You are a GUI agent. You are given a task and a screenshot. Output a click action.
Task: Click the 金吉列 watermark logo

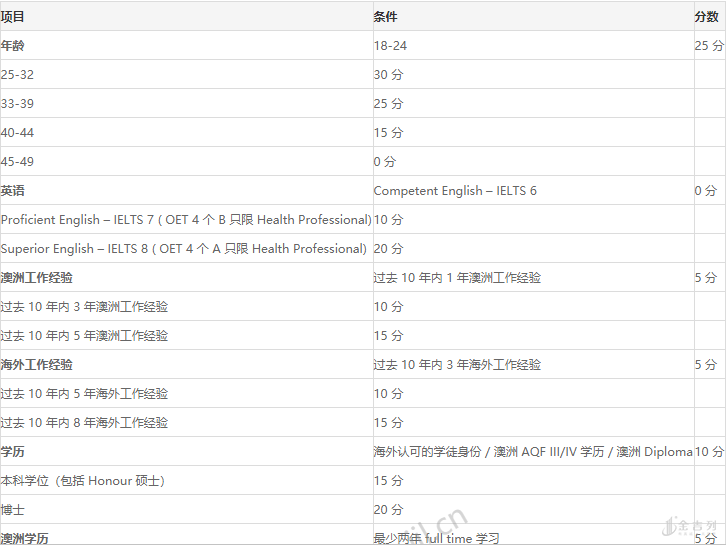[x=691, y=526]
